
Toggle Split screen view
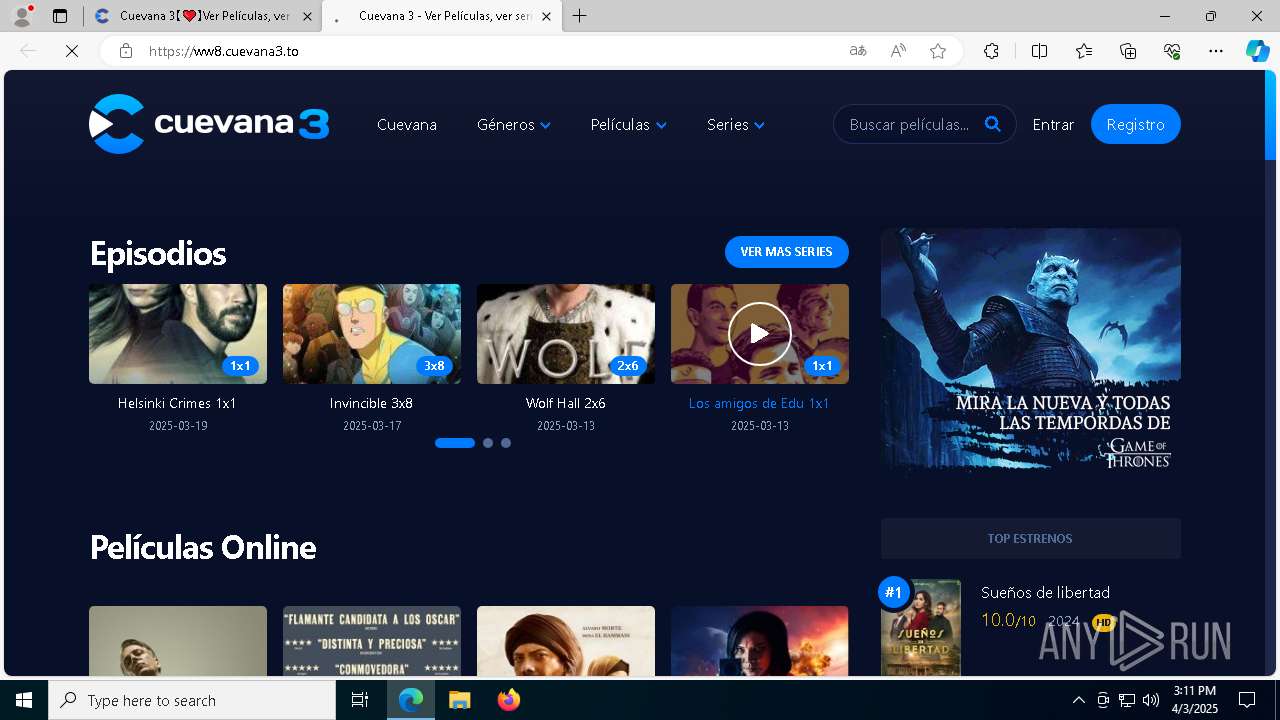tap(1039, 51)
